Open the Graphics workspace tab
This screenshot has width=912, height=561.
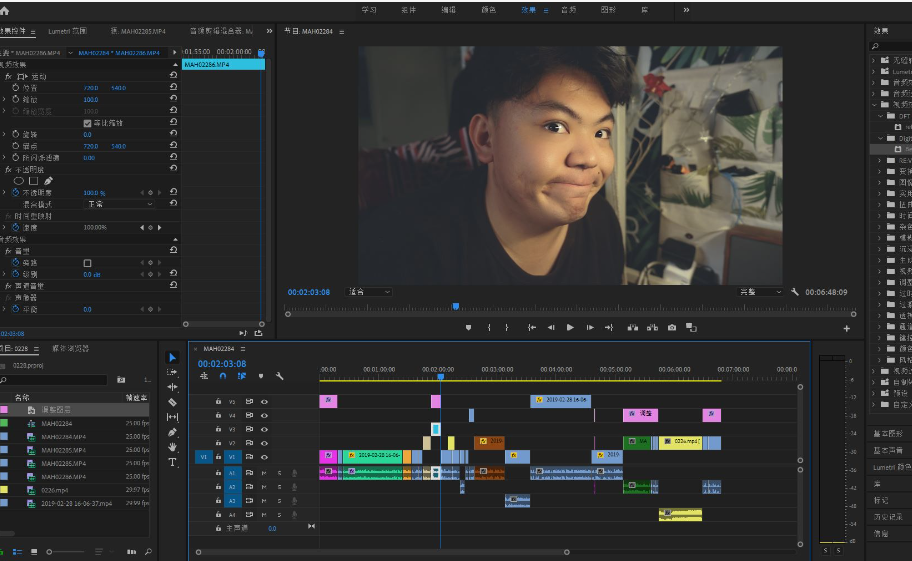point(608,10)
